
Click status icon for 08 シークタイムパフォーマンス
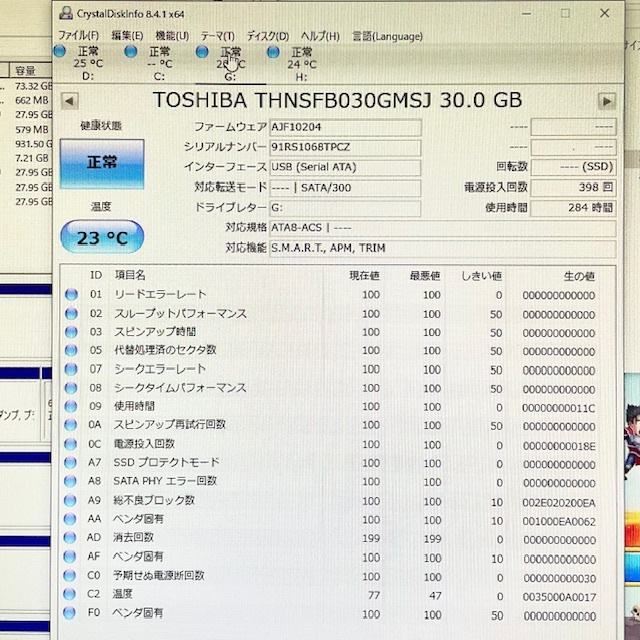71,388
